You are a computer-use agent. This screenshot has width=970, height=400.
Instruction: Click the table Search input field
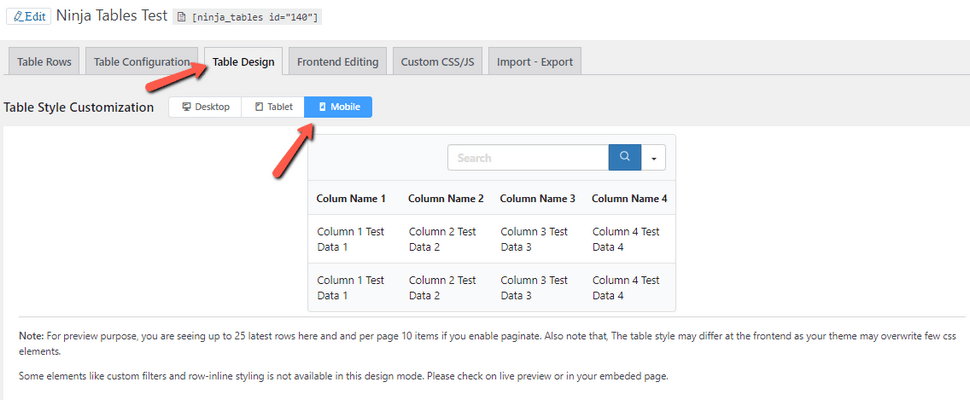(x=528, y=158)
